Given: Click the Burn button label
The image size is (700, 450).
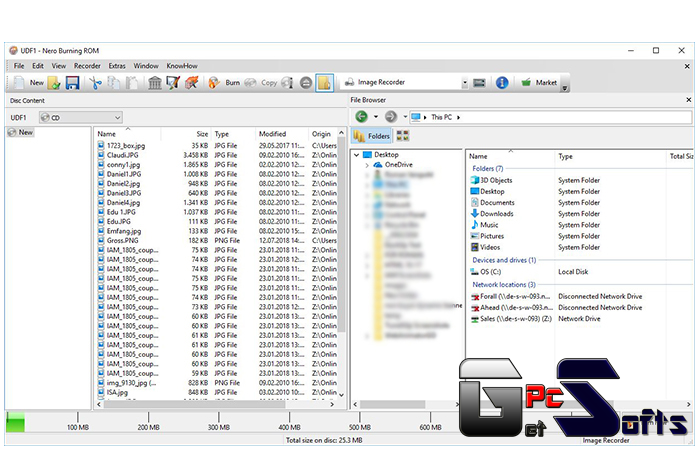Looking at the screenshot, I should click(x=233, y=83).
